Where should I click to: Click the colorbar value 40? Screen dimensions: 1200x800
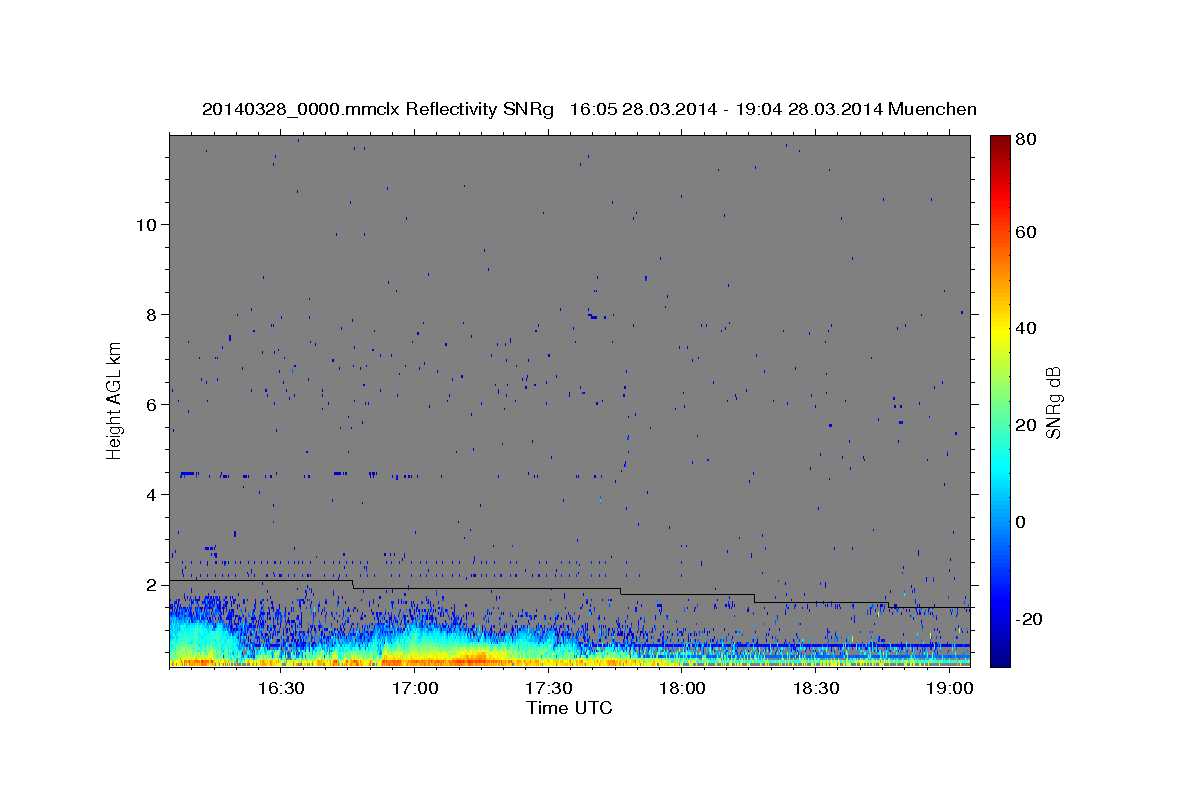click(1028, 328)
